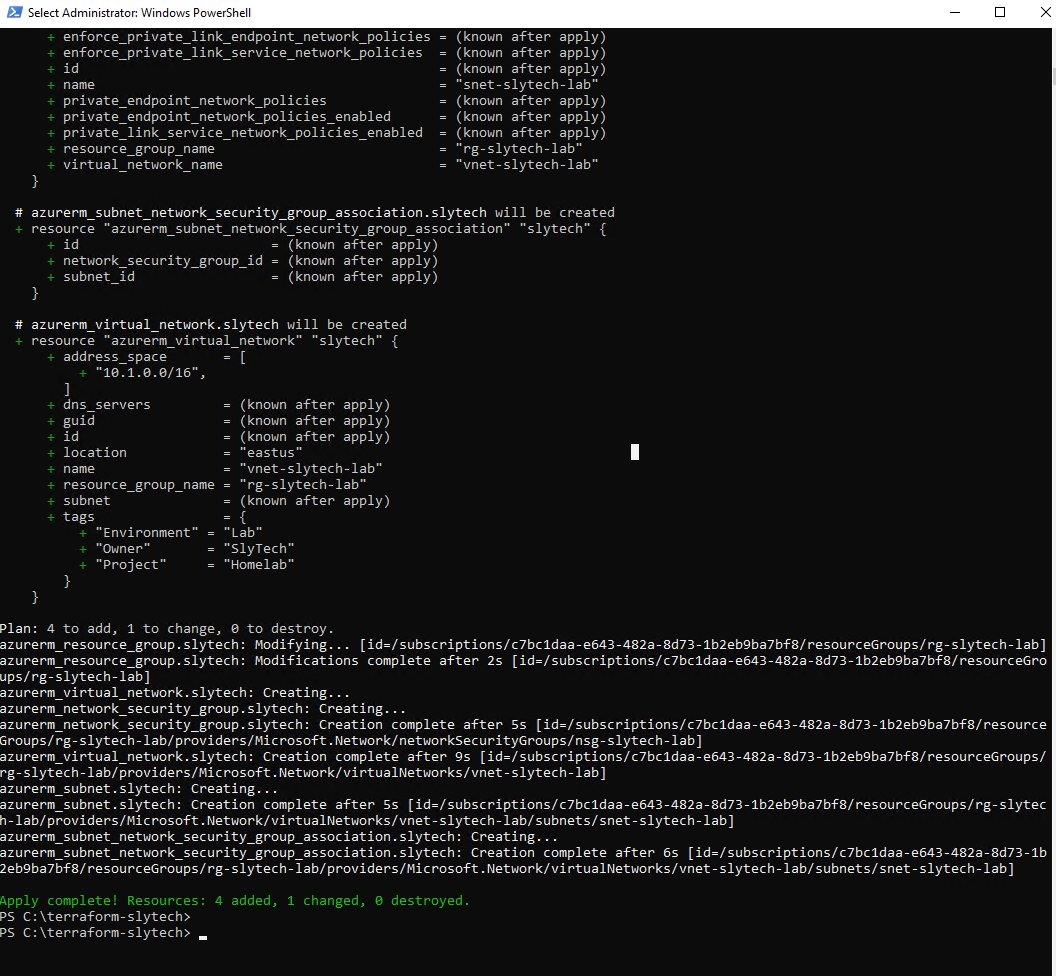Image resolution: width=1056 pixels, height=976 pixels.
Task: Click the 'azurerm_subnet_network_security_group_association.slytech: Creating...' line
Action: coord(279,837)
